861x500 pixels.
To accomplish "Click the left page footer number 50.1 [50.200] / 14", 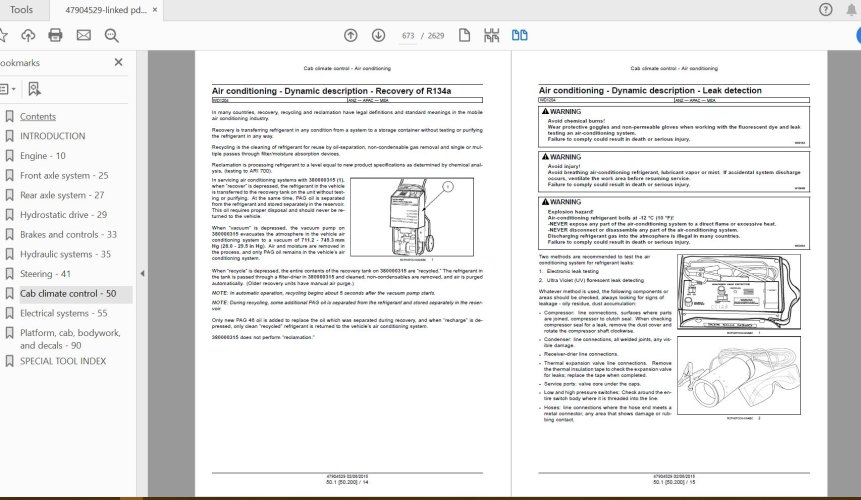I will (347, 482).
